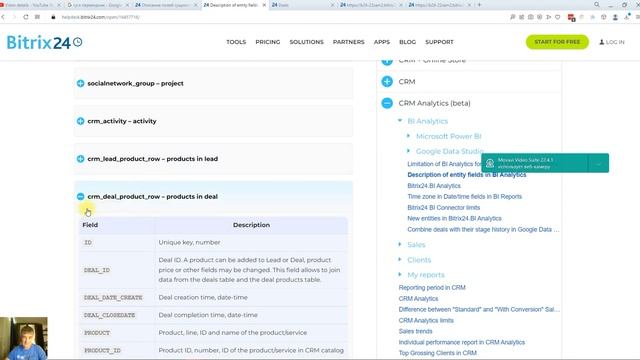Viewport: 640px width, 360px height.
Task: Expand the Clients tree node
Action: pyautogui.click(x=400, y=260)
